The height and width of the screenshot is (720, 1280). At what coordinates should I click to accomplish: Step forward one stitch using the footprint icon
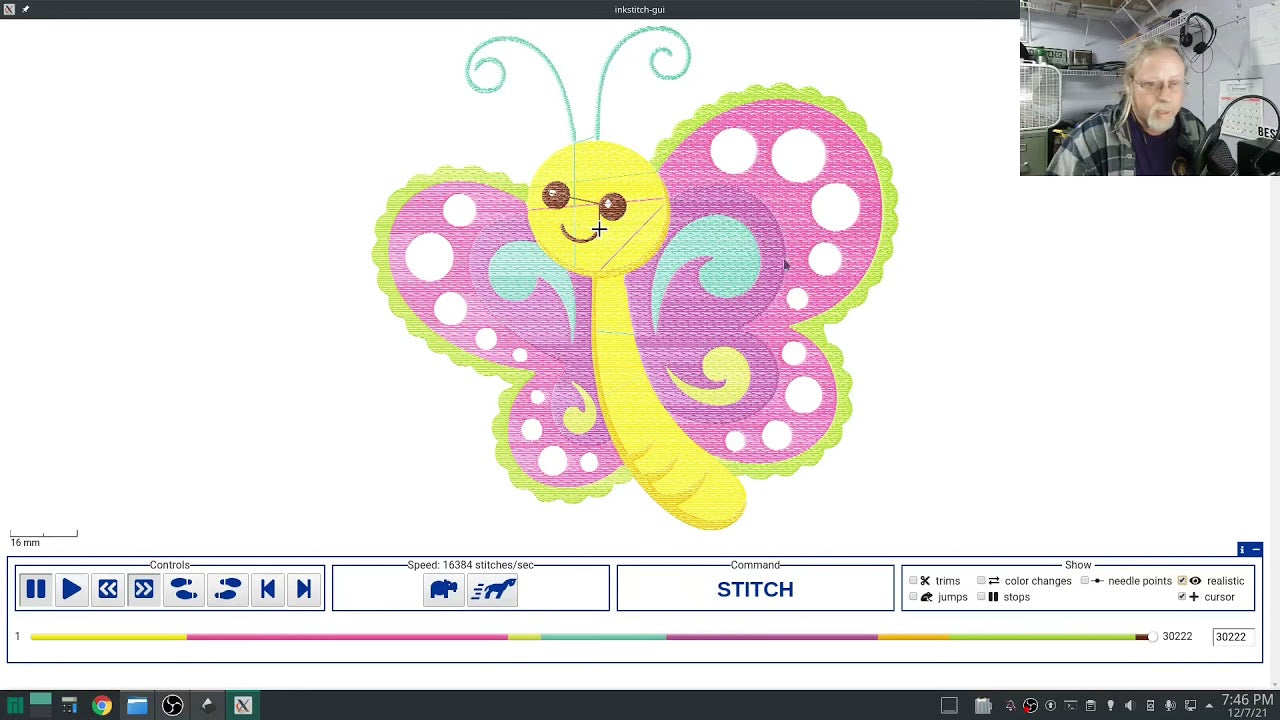[227, 589]
